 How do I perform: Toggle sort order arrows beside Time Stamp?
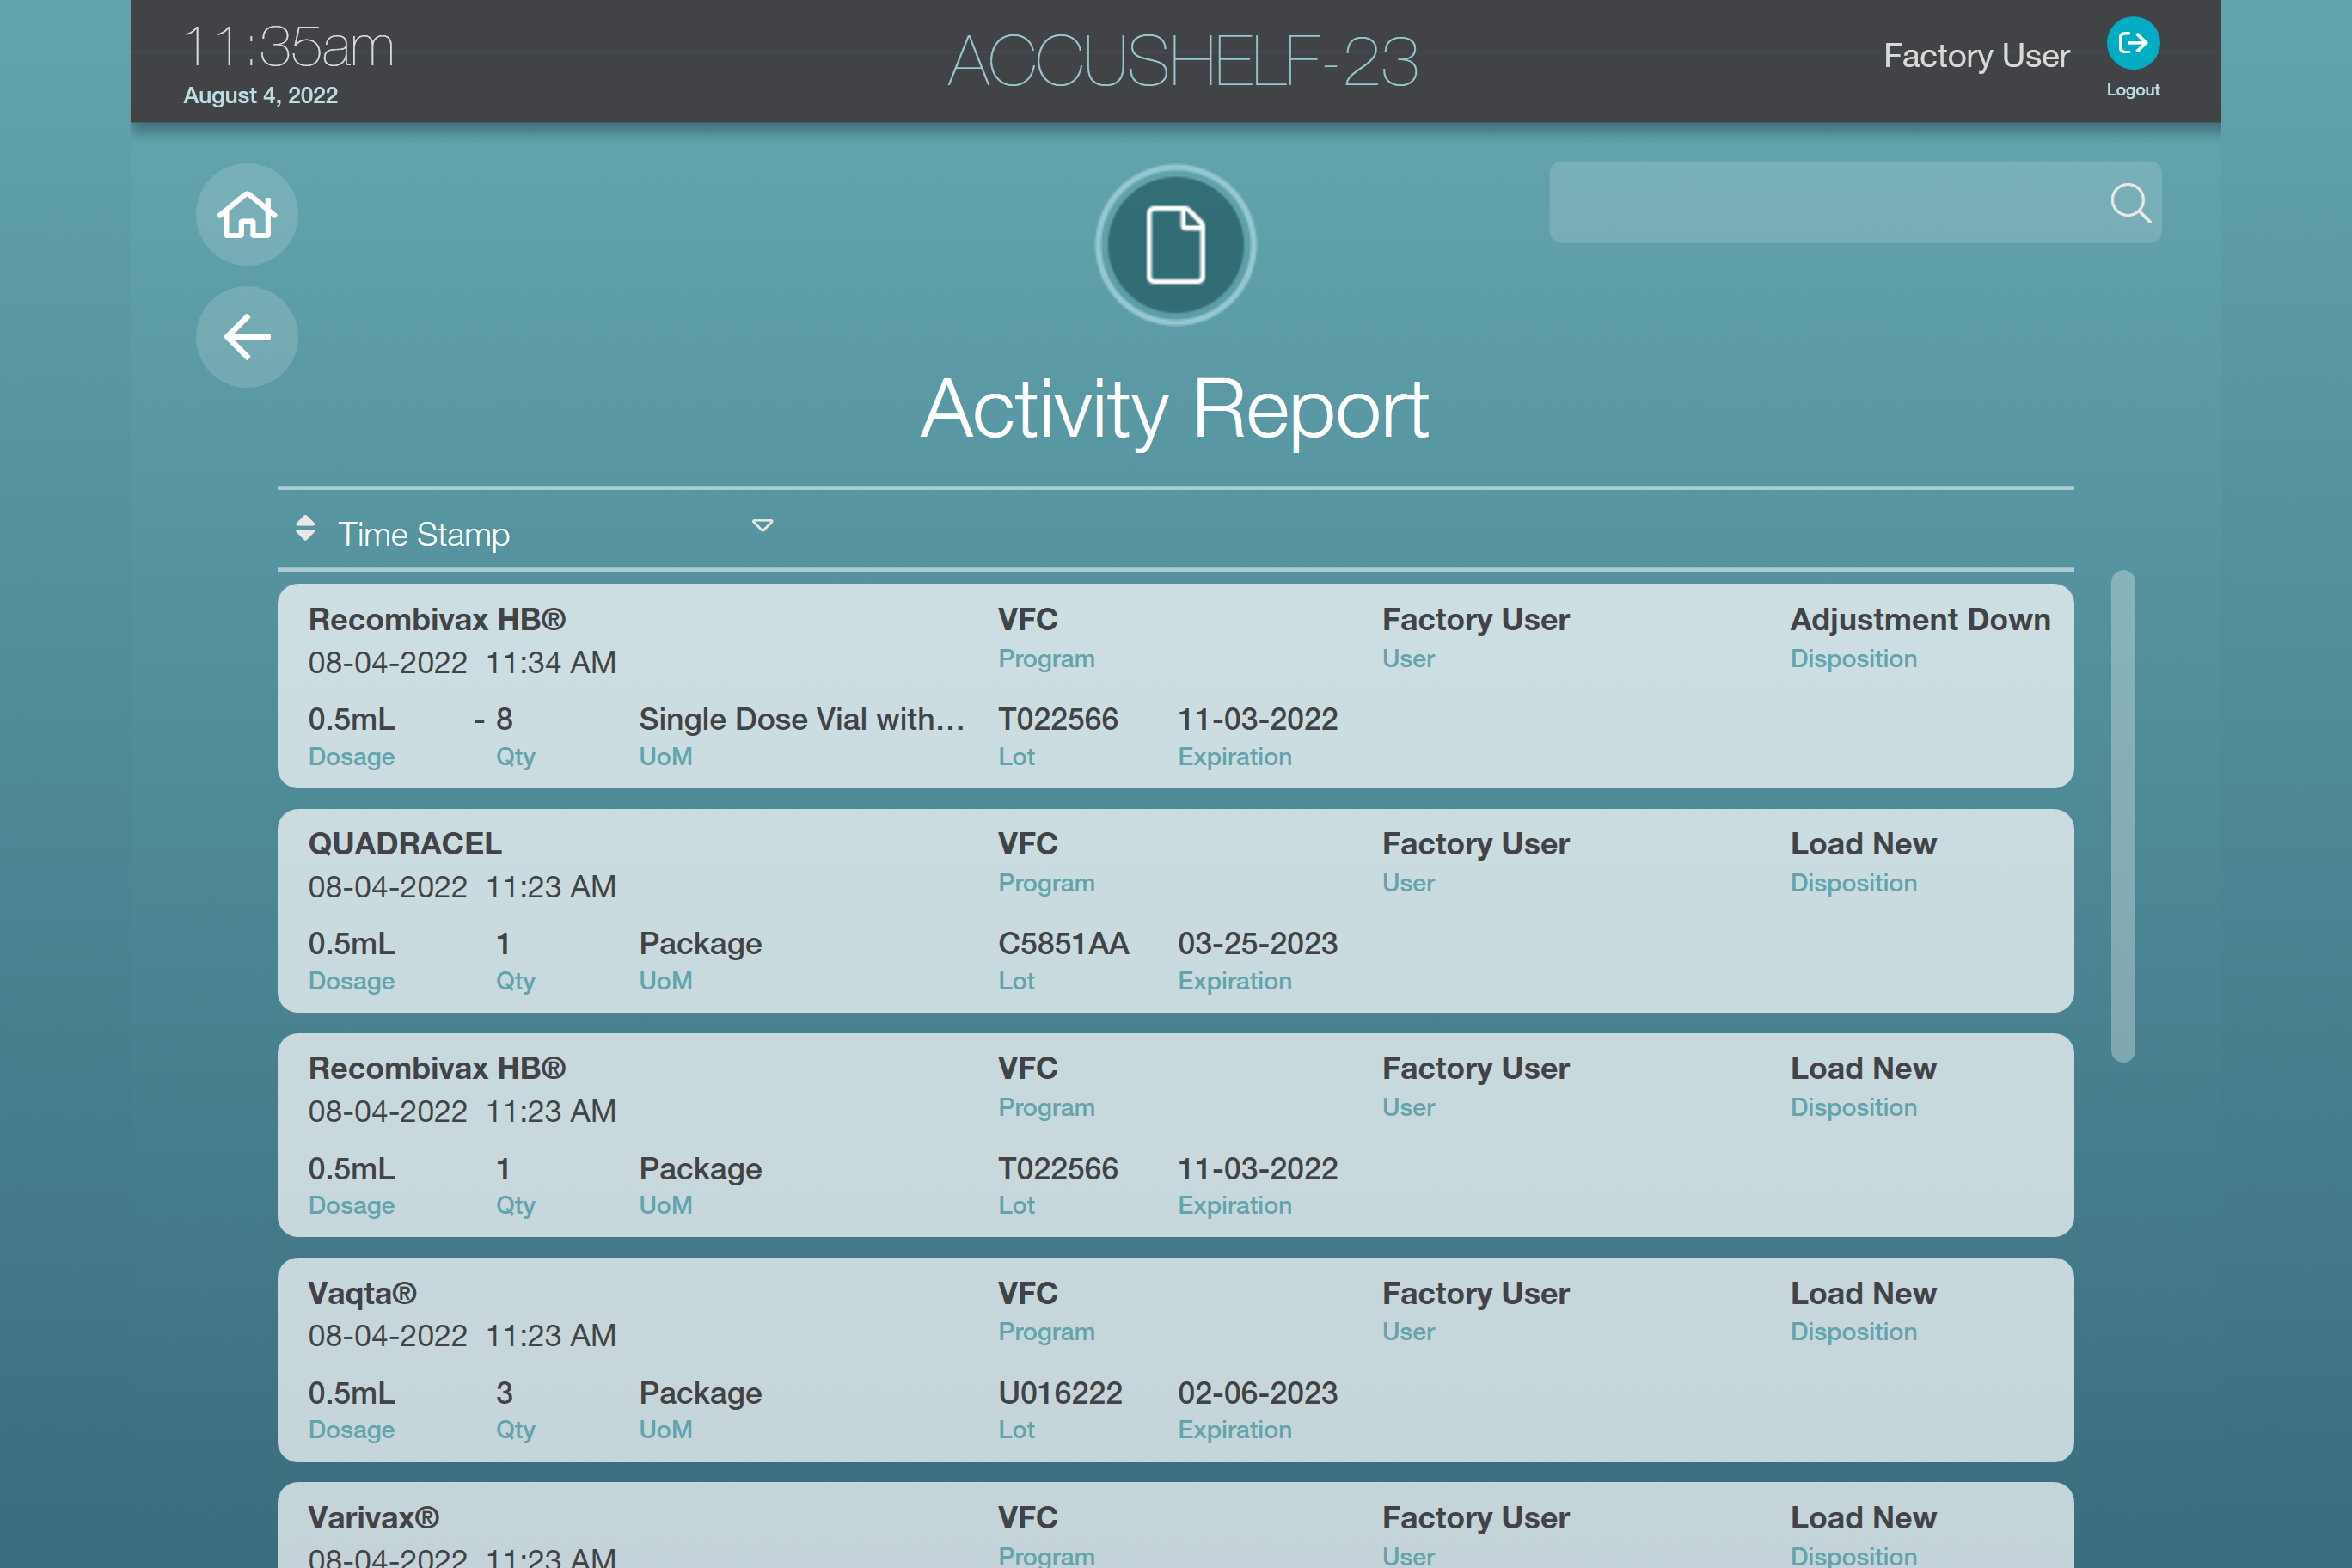(x=305, y=528)
